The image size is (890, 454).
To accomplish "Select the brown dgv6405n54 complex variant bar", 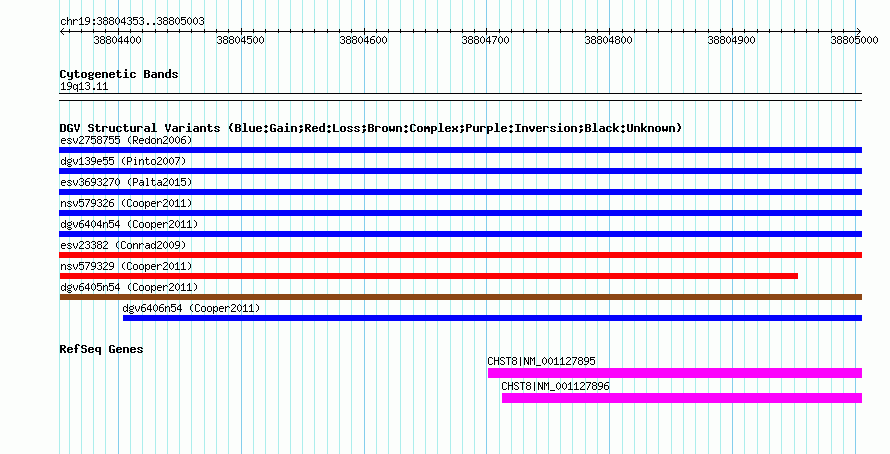I will [460, 297].
